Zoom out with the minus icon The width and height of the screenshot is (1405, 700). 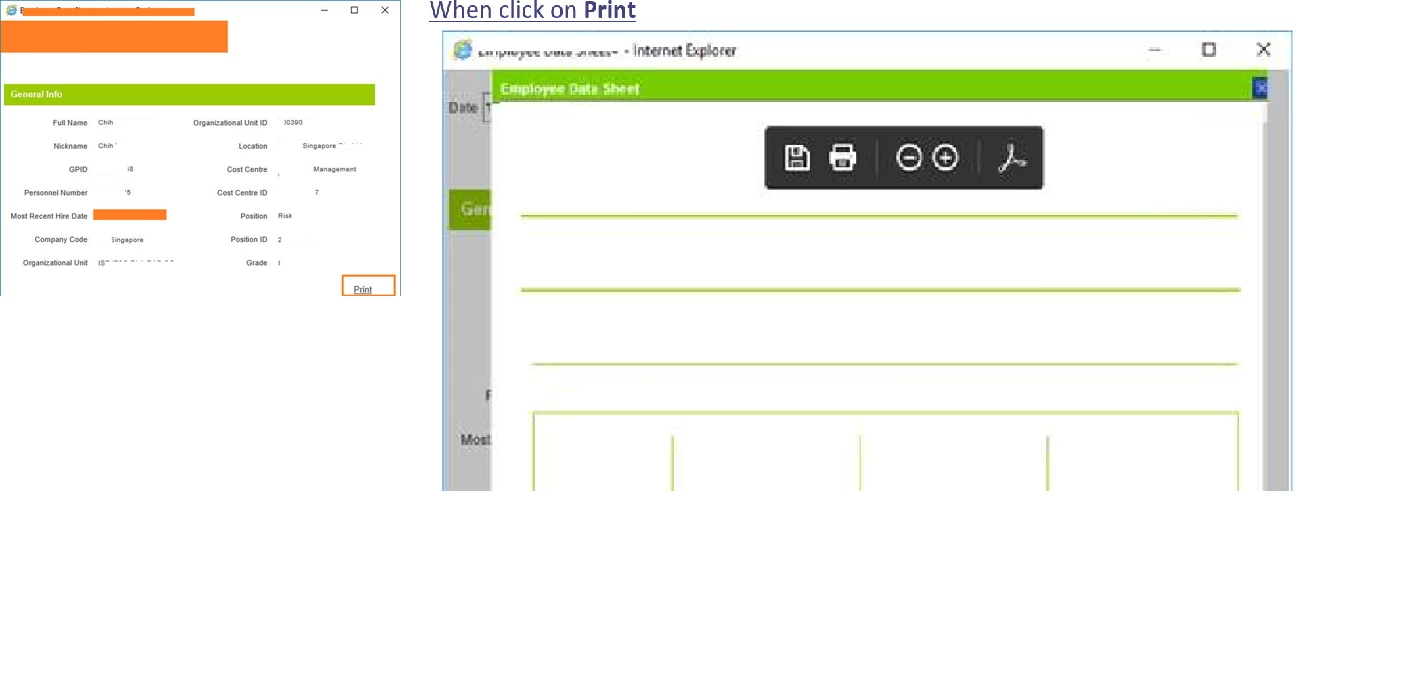pos(909,157)
